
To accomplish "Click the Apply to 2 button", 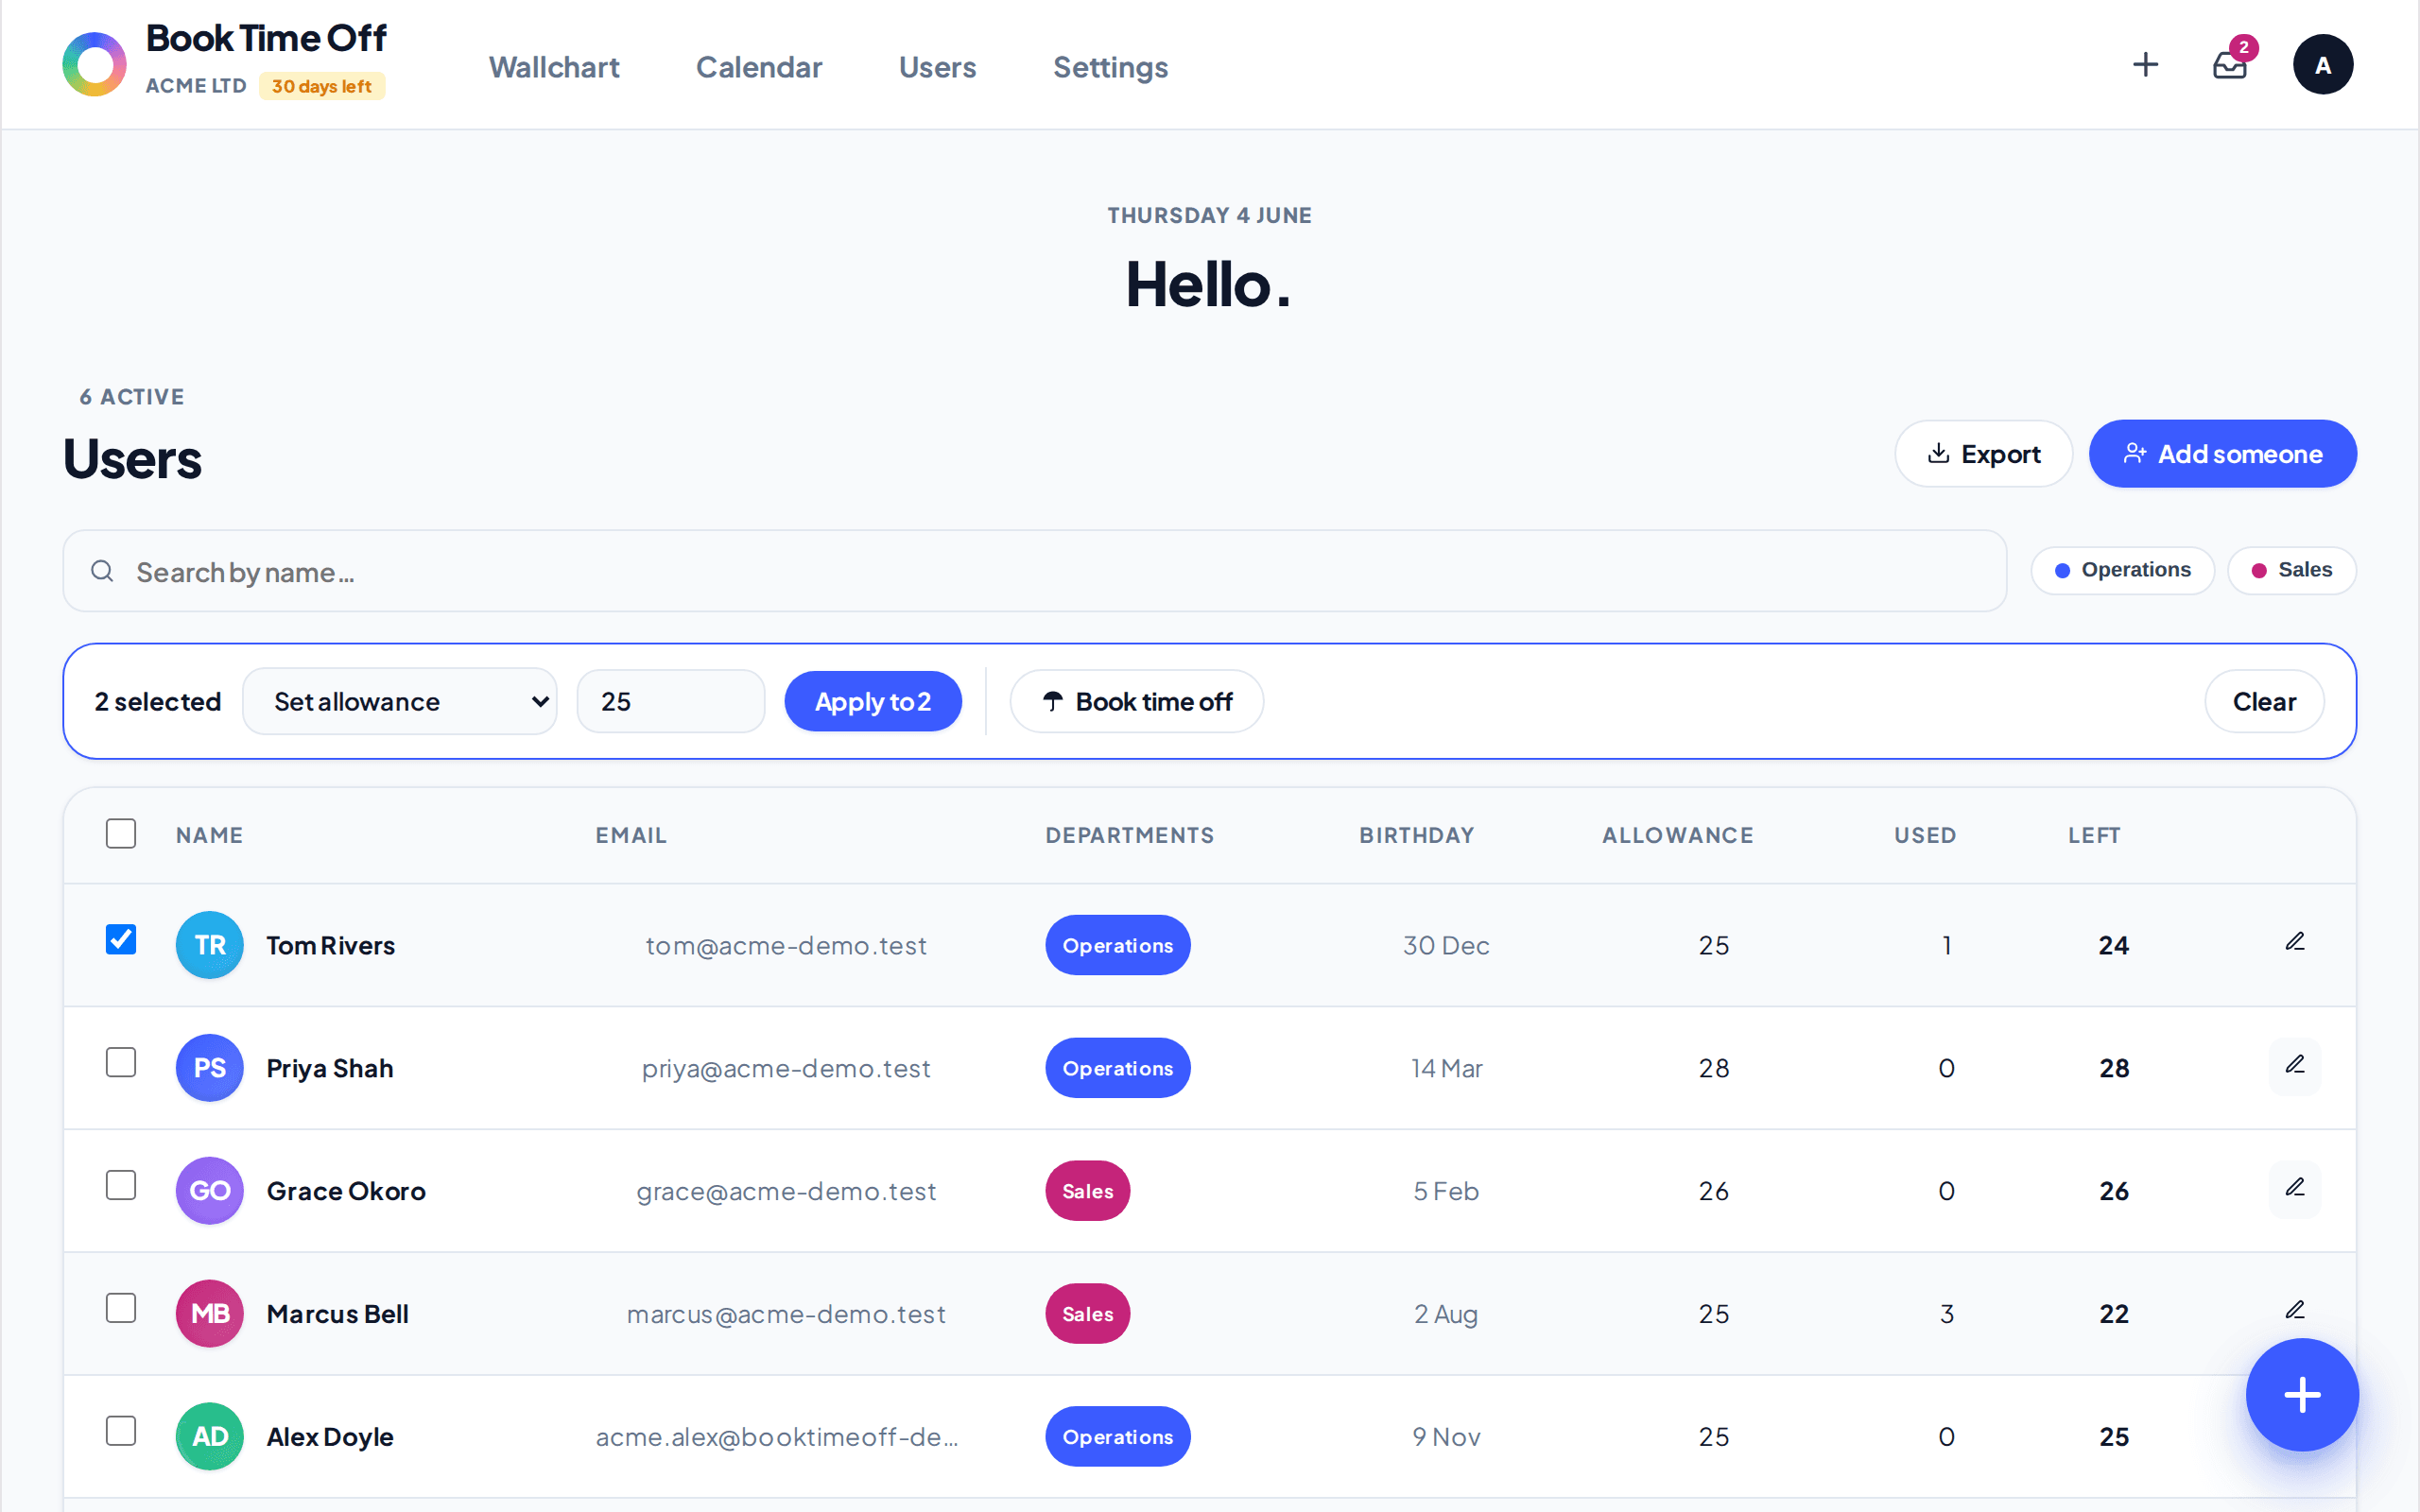I will (x=873, y=702).
